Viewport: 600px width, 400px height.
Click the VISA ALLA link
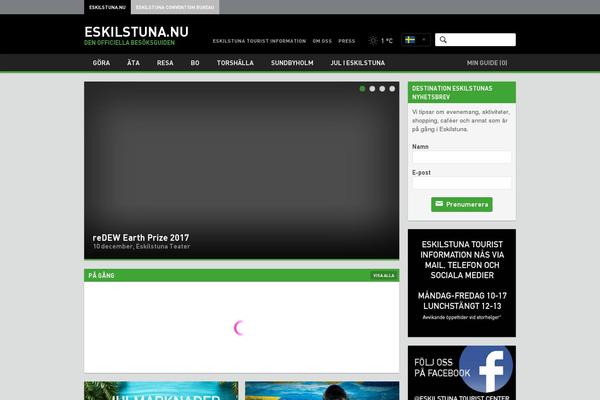pyautogui.click(x=383, y=276)
